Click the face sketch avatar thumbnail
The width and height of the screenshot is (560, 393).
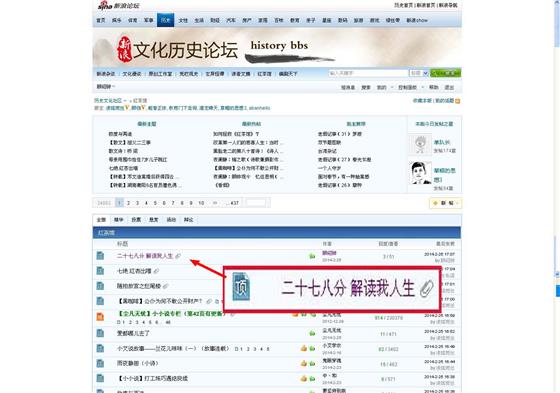(x=420, y=173)
